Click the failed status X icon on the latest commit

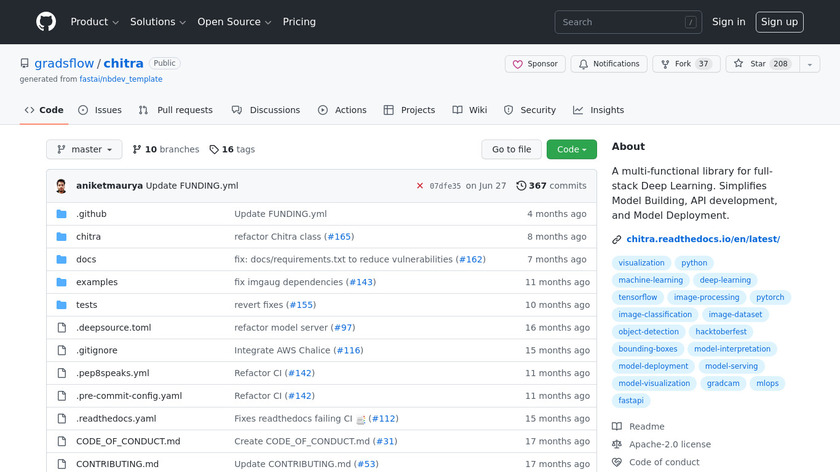[420, 186]
